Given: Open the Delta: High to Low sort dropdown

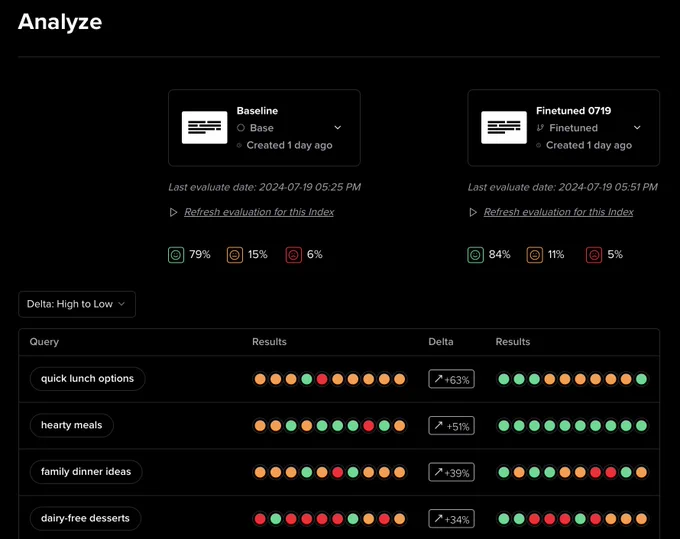Looking at the screenshot, I should click(x=77, y=304).
